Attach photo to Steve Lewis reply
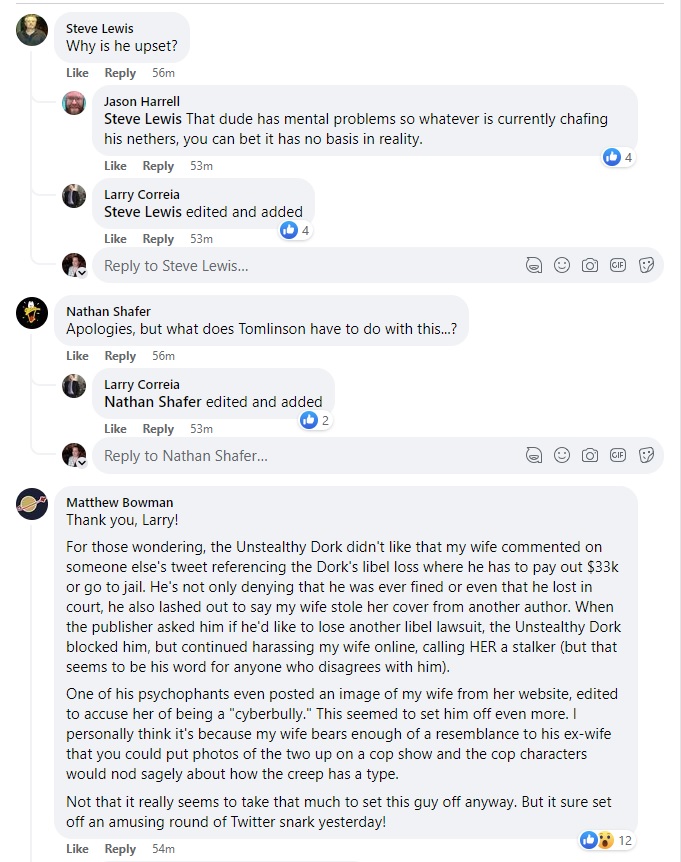681x862 pixels. coord(590,265)
